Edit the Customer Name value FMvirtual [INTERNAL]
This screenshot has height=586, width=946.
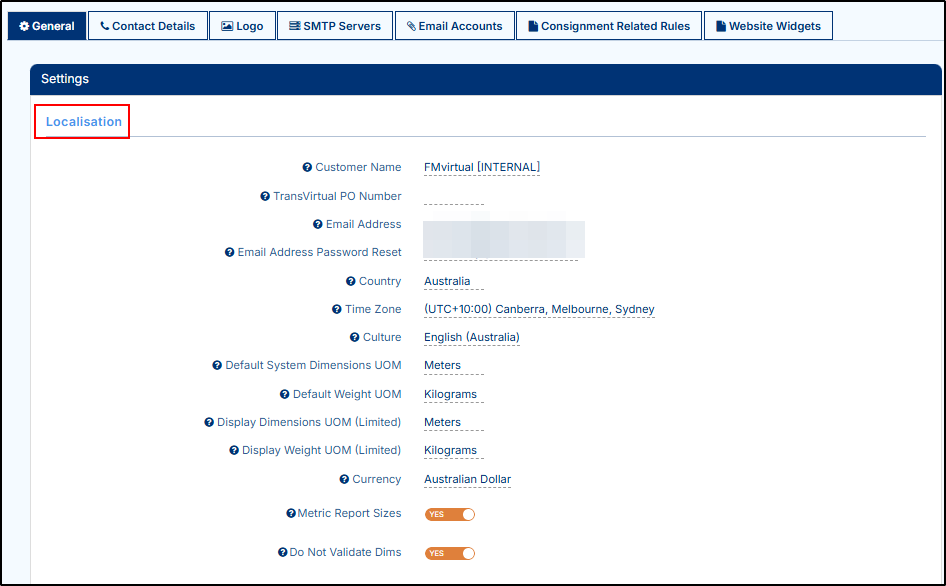[x=481, y=168]
